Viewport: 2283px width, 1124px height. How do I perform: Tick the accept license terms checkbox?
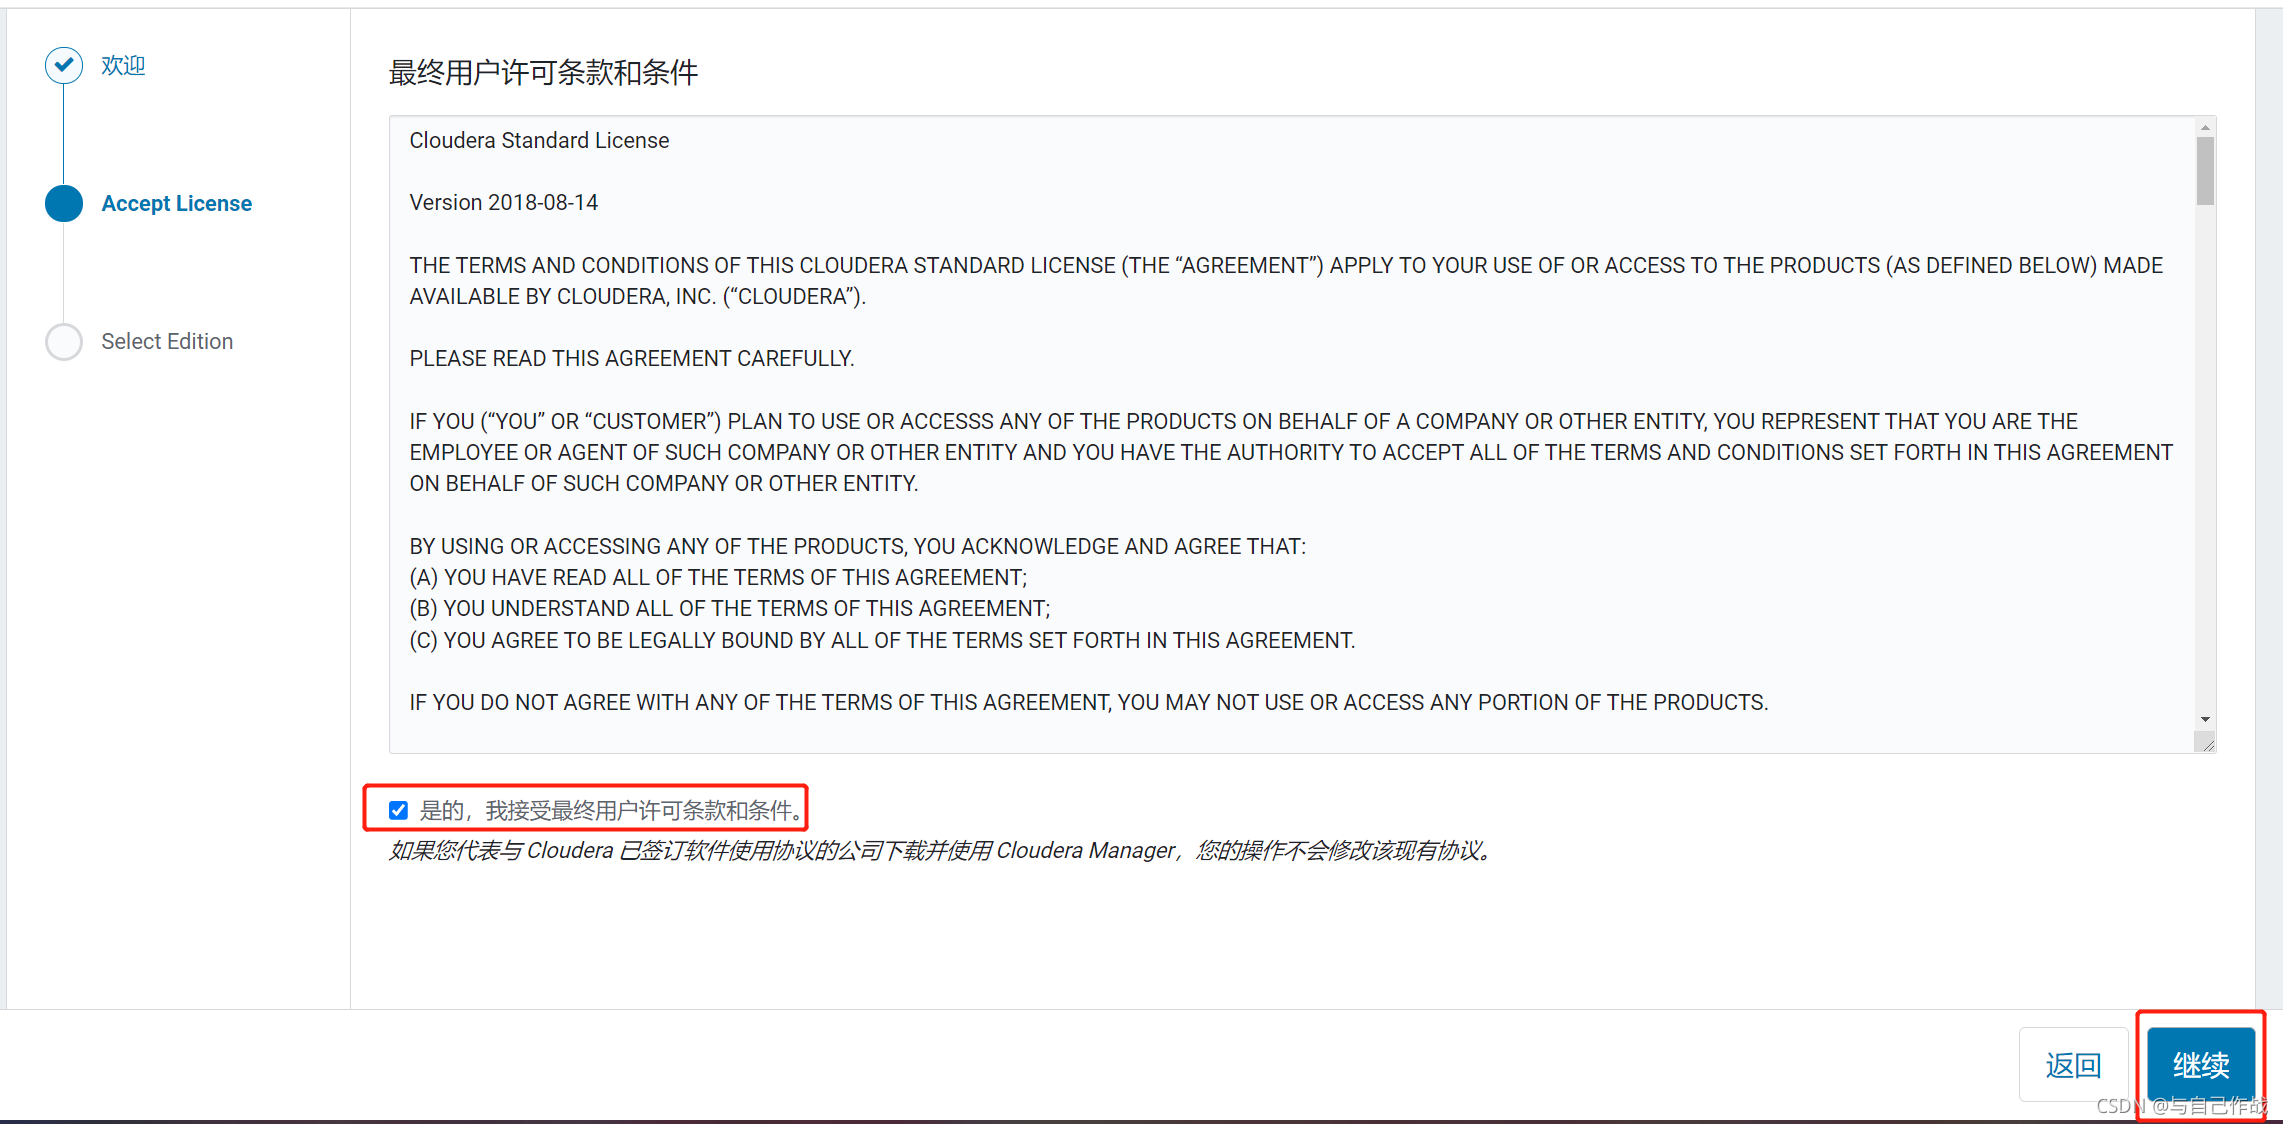click(x=398, y=810)
